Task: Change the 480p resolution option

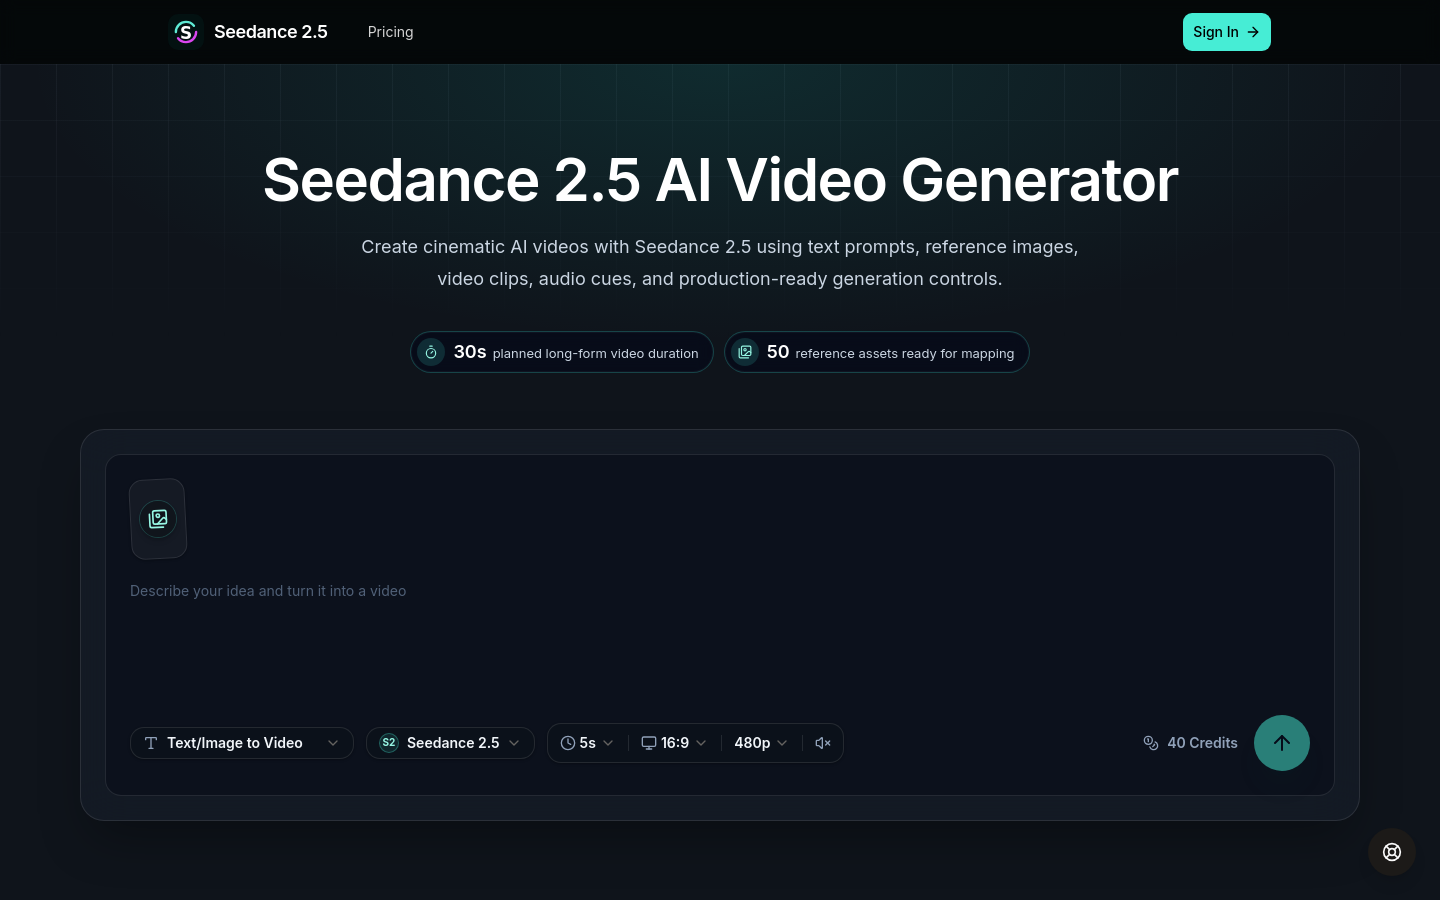Action: click(x=761, y=743)
